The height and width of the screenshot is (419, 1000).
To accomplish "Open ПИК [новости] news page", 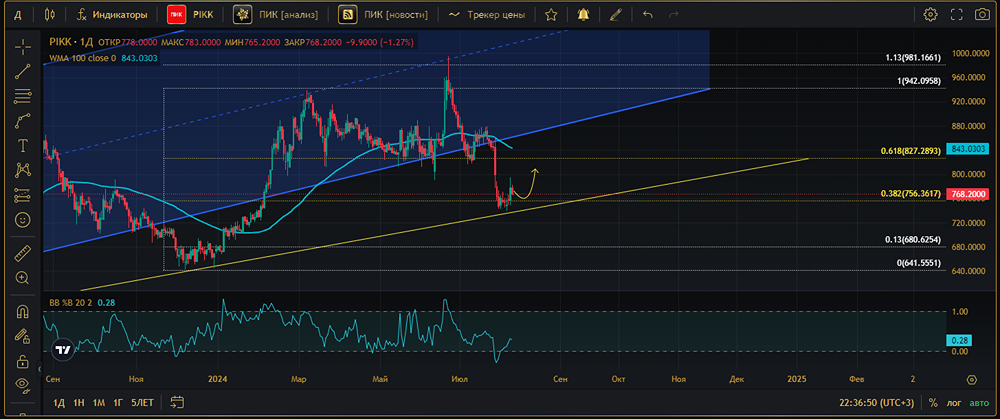I will [x=384, y=14].
